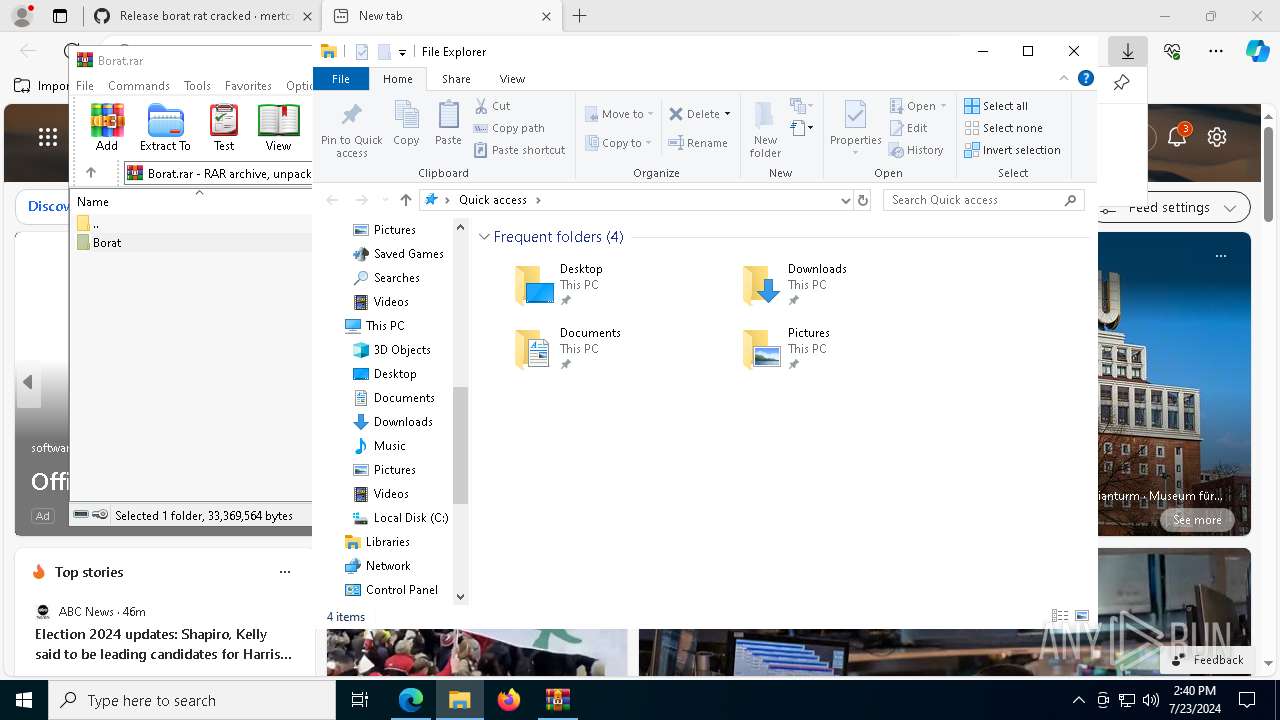Click the Search Quick access field
Image resolution: width=1280 pixels, height=720 pixels.
pyautogui.click(x=984, y=200)
